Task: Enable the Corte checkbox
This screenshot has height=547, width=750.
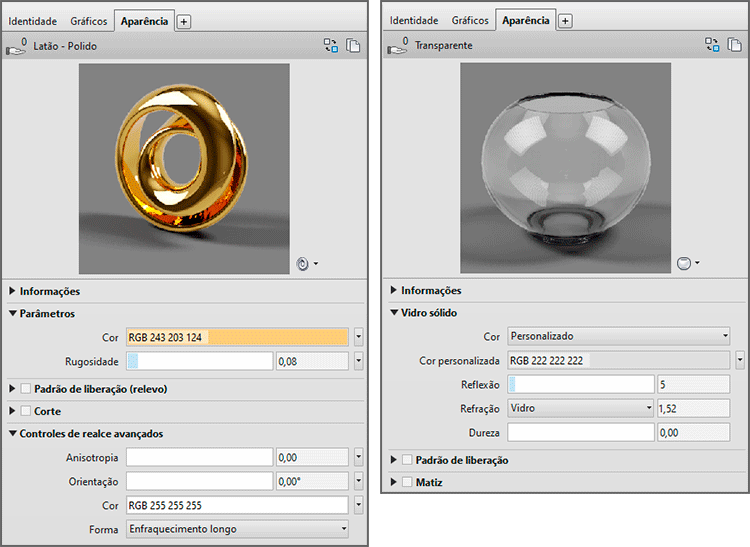Action: pyautogui.click(x=26, y=411)
